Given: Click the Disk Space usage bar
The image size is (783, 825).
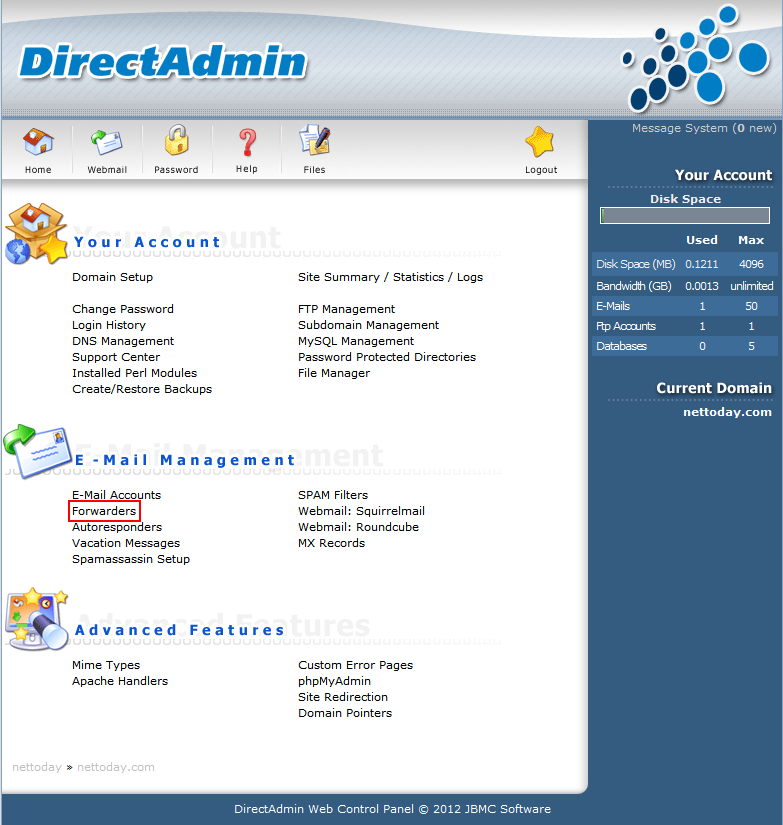Looking at the screenshot, I should click(x=685, y=215).
